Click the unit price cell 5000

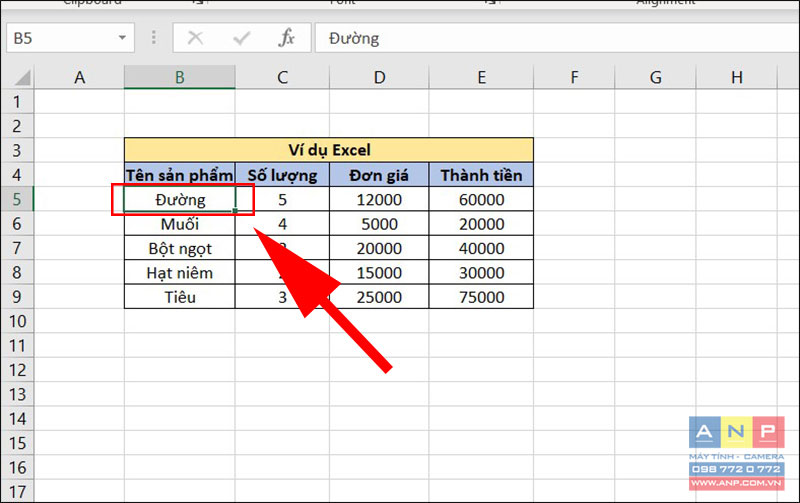click(379, 223)
